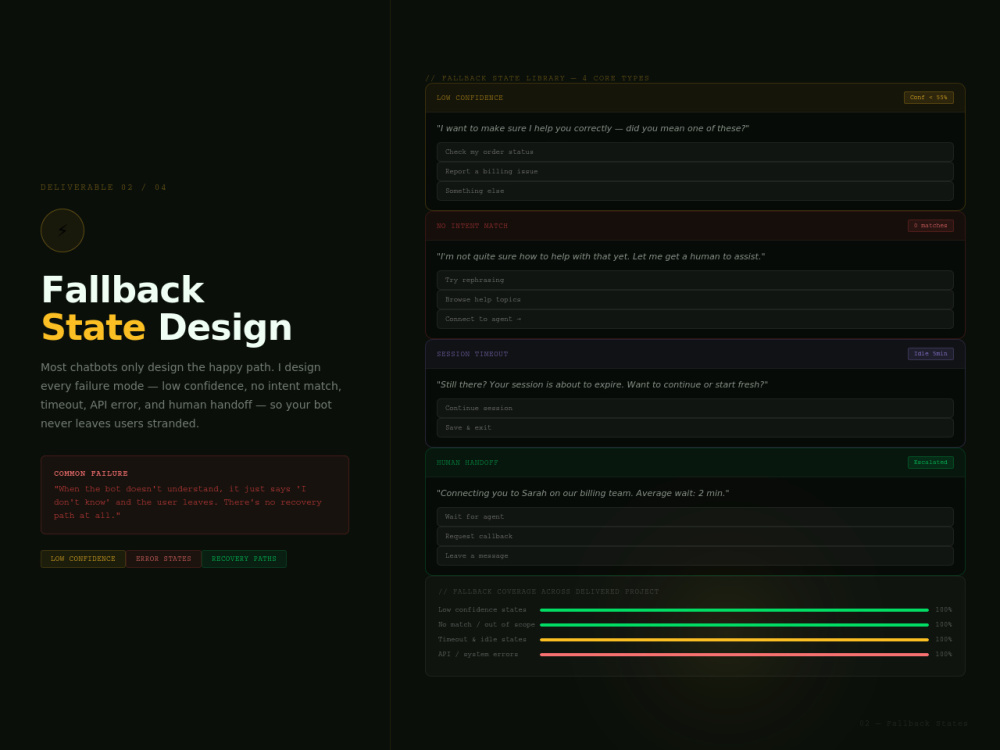The height and width of the screenshot is (750, 1000).
Task: Pick the 'Something else' option
Action: 695,191
